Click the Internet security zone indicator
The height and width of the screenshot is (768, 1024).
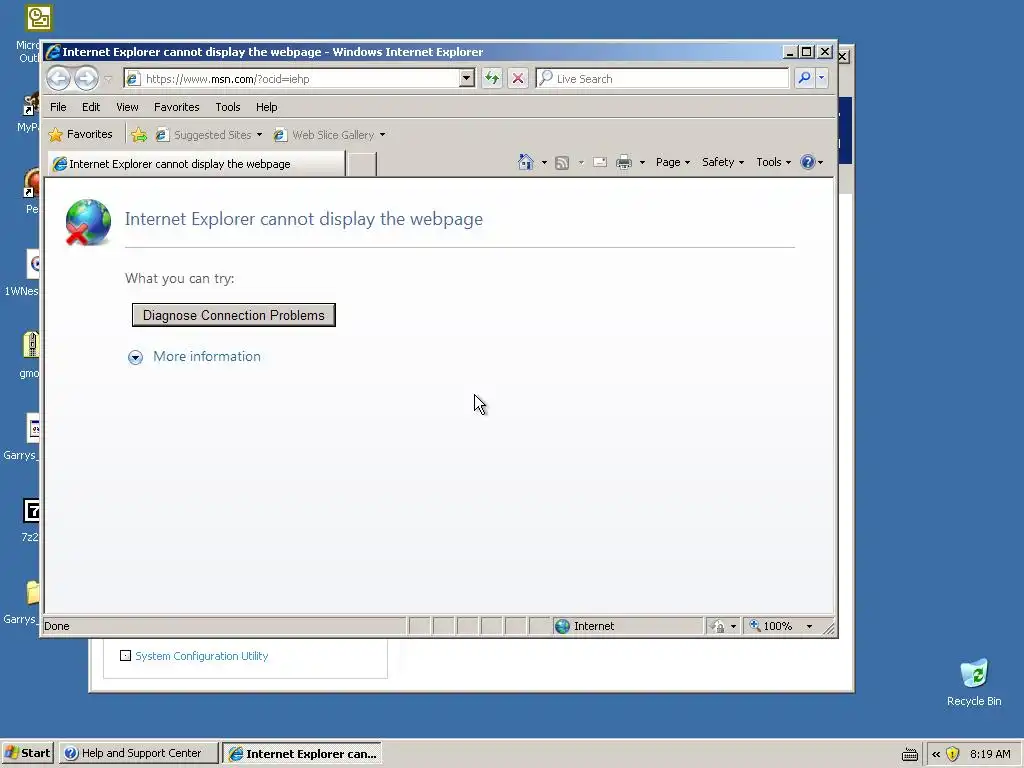[627, 626]
